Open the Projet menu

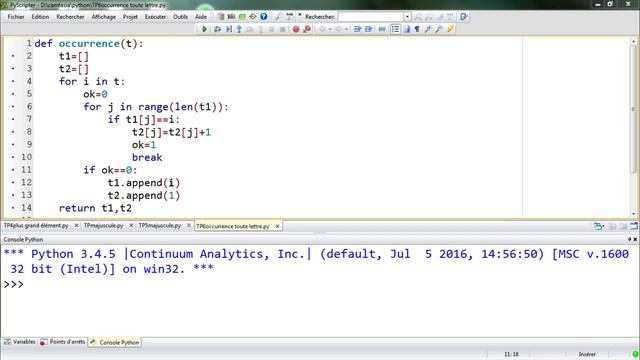[x=130, y=17]
